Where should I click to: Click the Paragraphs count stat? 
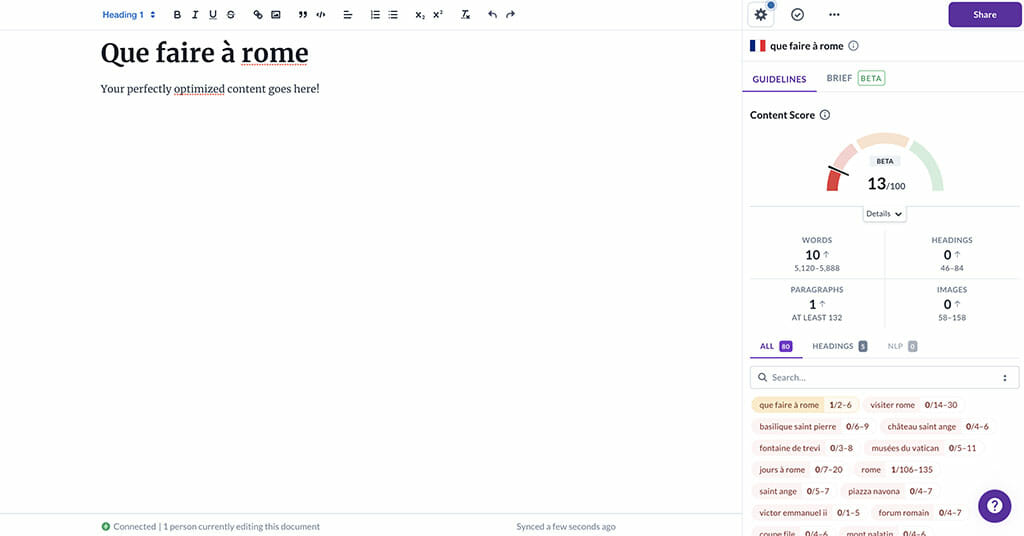817,304
